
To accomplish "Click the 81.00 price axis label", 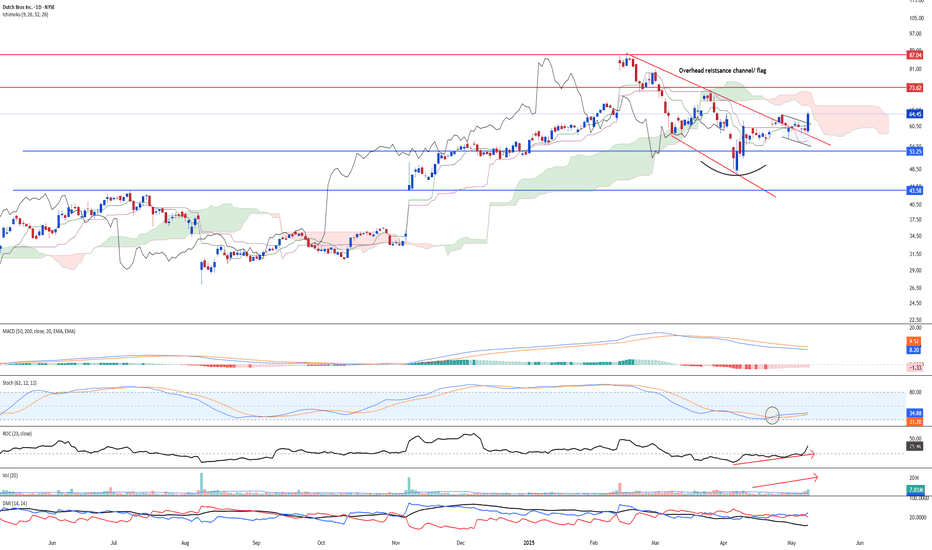I will click(916, 69).
